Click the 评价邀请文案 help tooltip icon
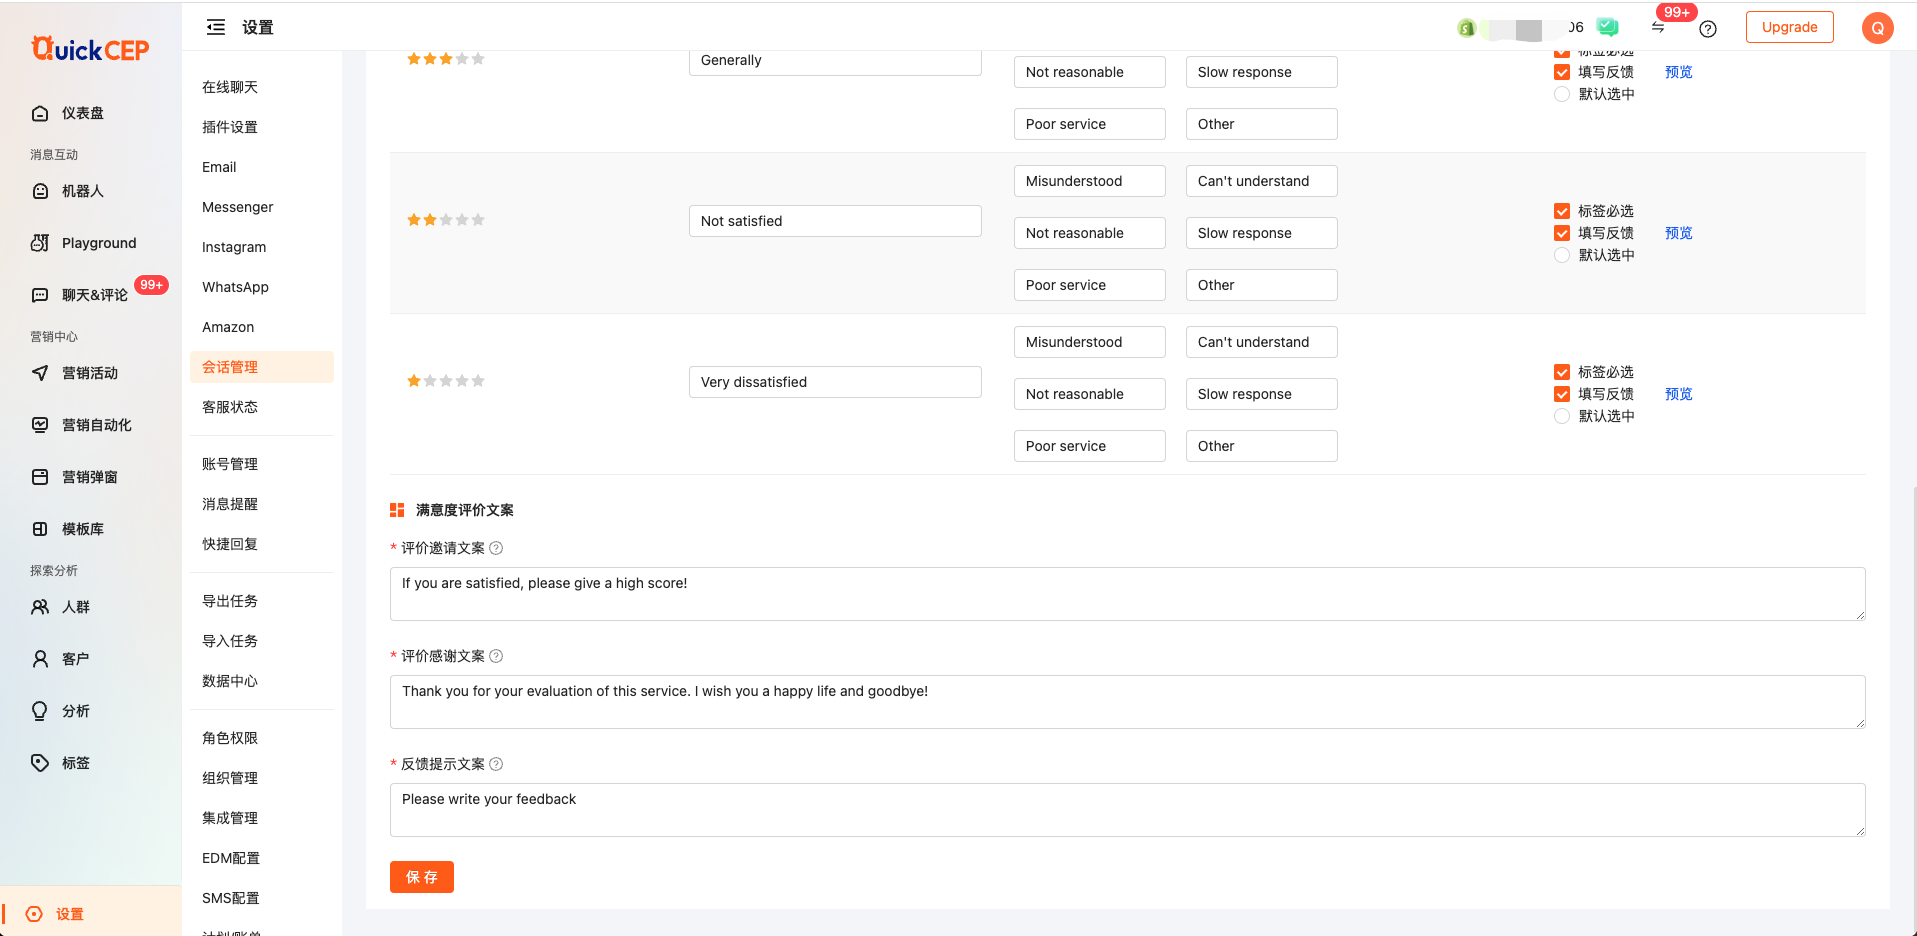 [x=496, y=548]
